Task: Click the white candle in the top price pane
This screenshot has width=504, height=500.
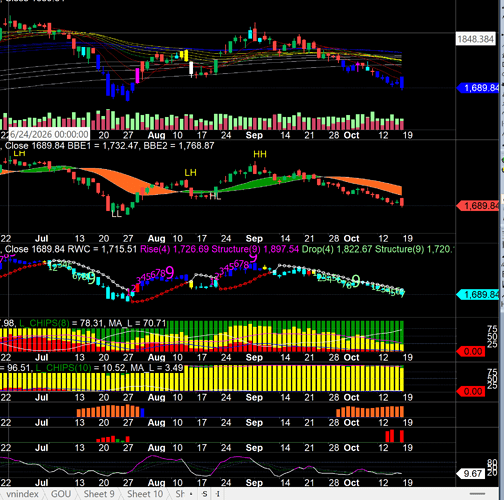Action: click(191, 69)
